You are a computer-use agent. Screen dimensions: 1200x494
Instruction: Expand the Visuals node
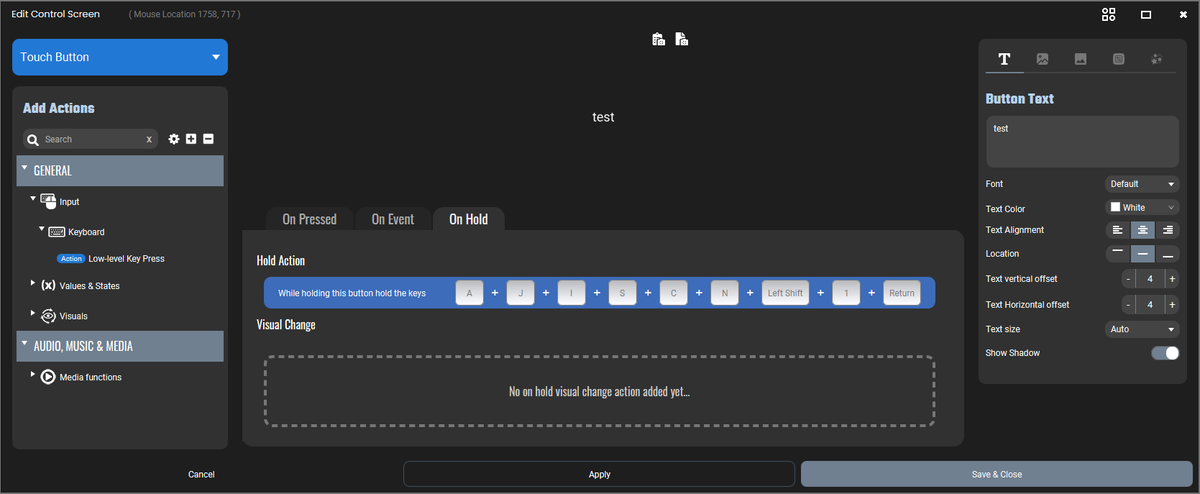pyautogui.click(x=33, y=314)
